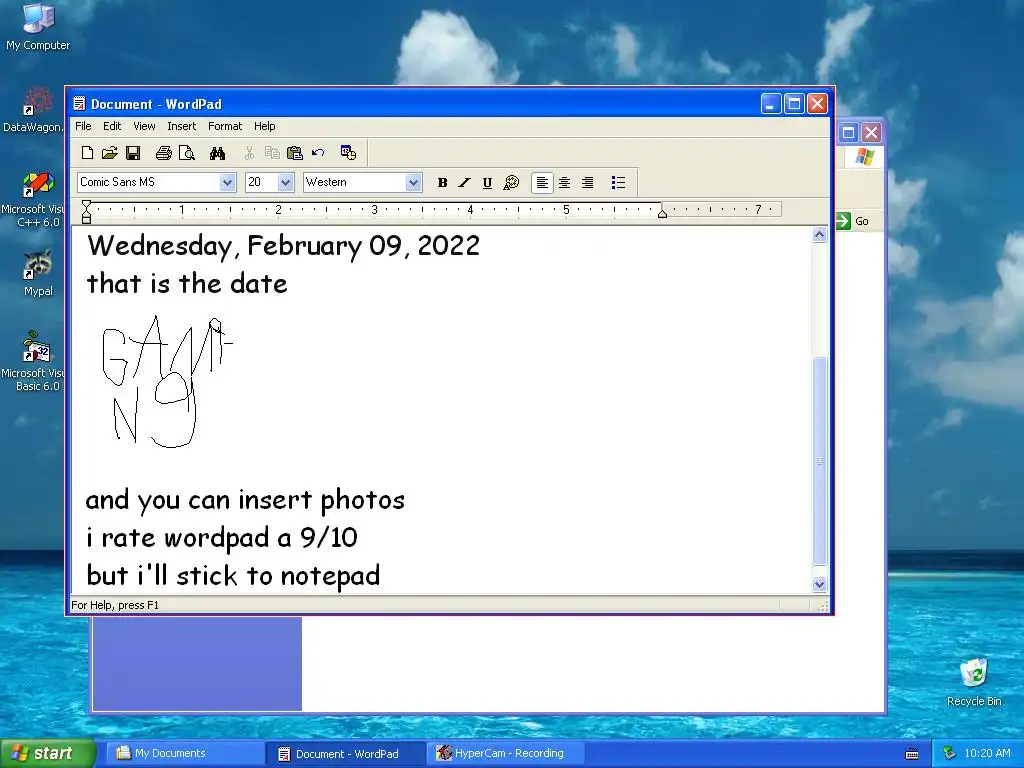Open the text color palette icon

pos(511,182)
